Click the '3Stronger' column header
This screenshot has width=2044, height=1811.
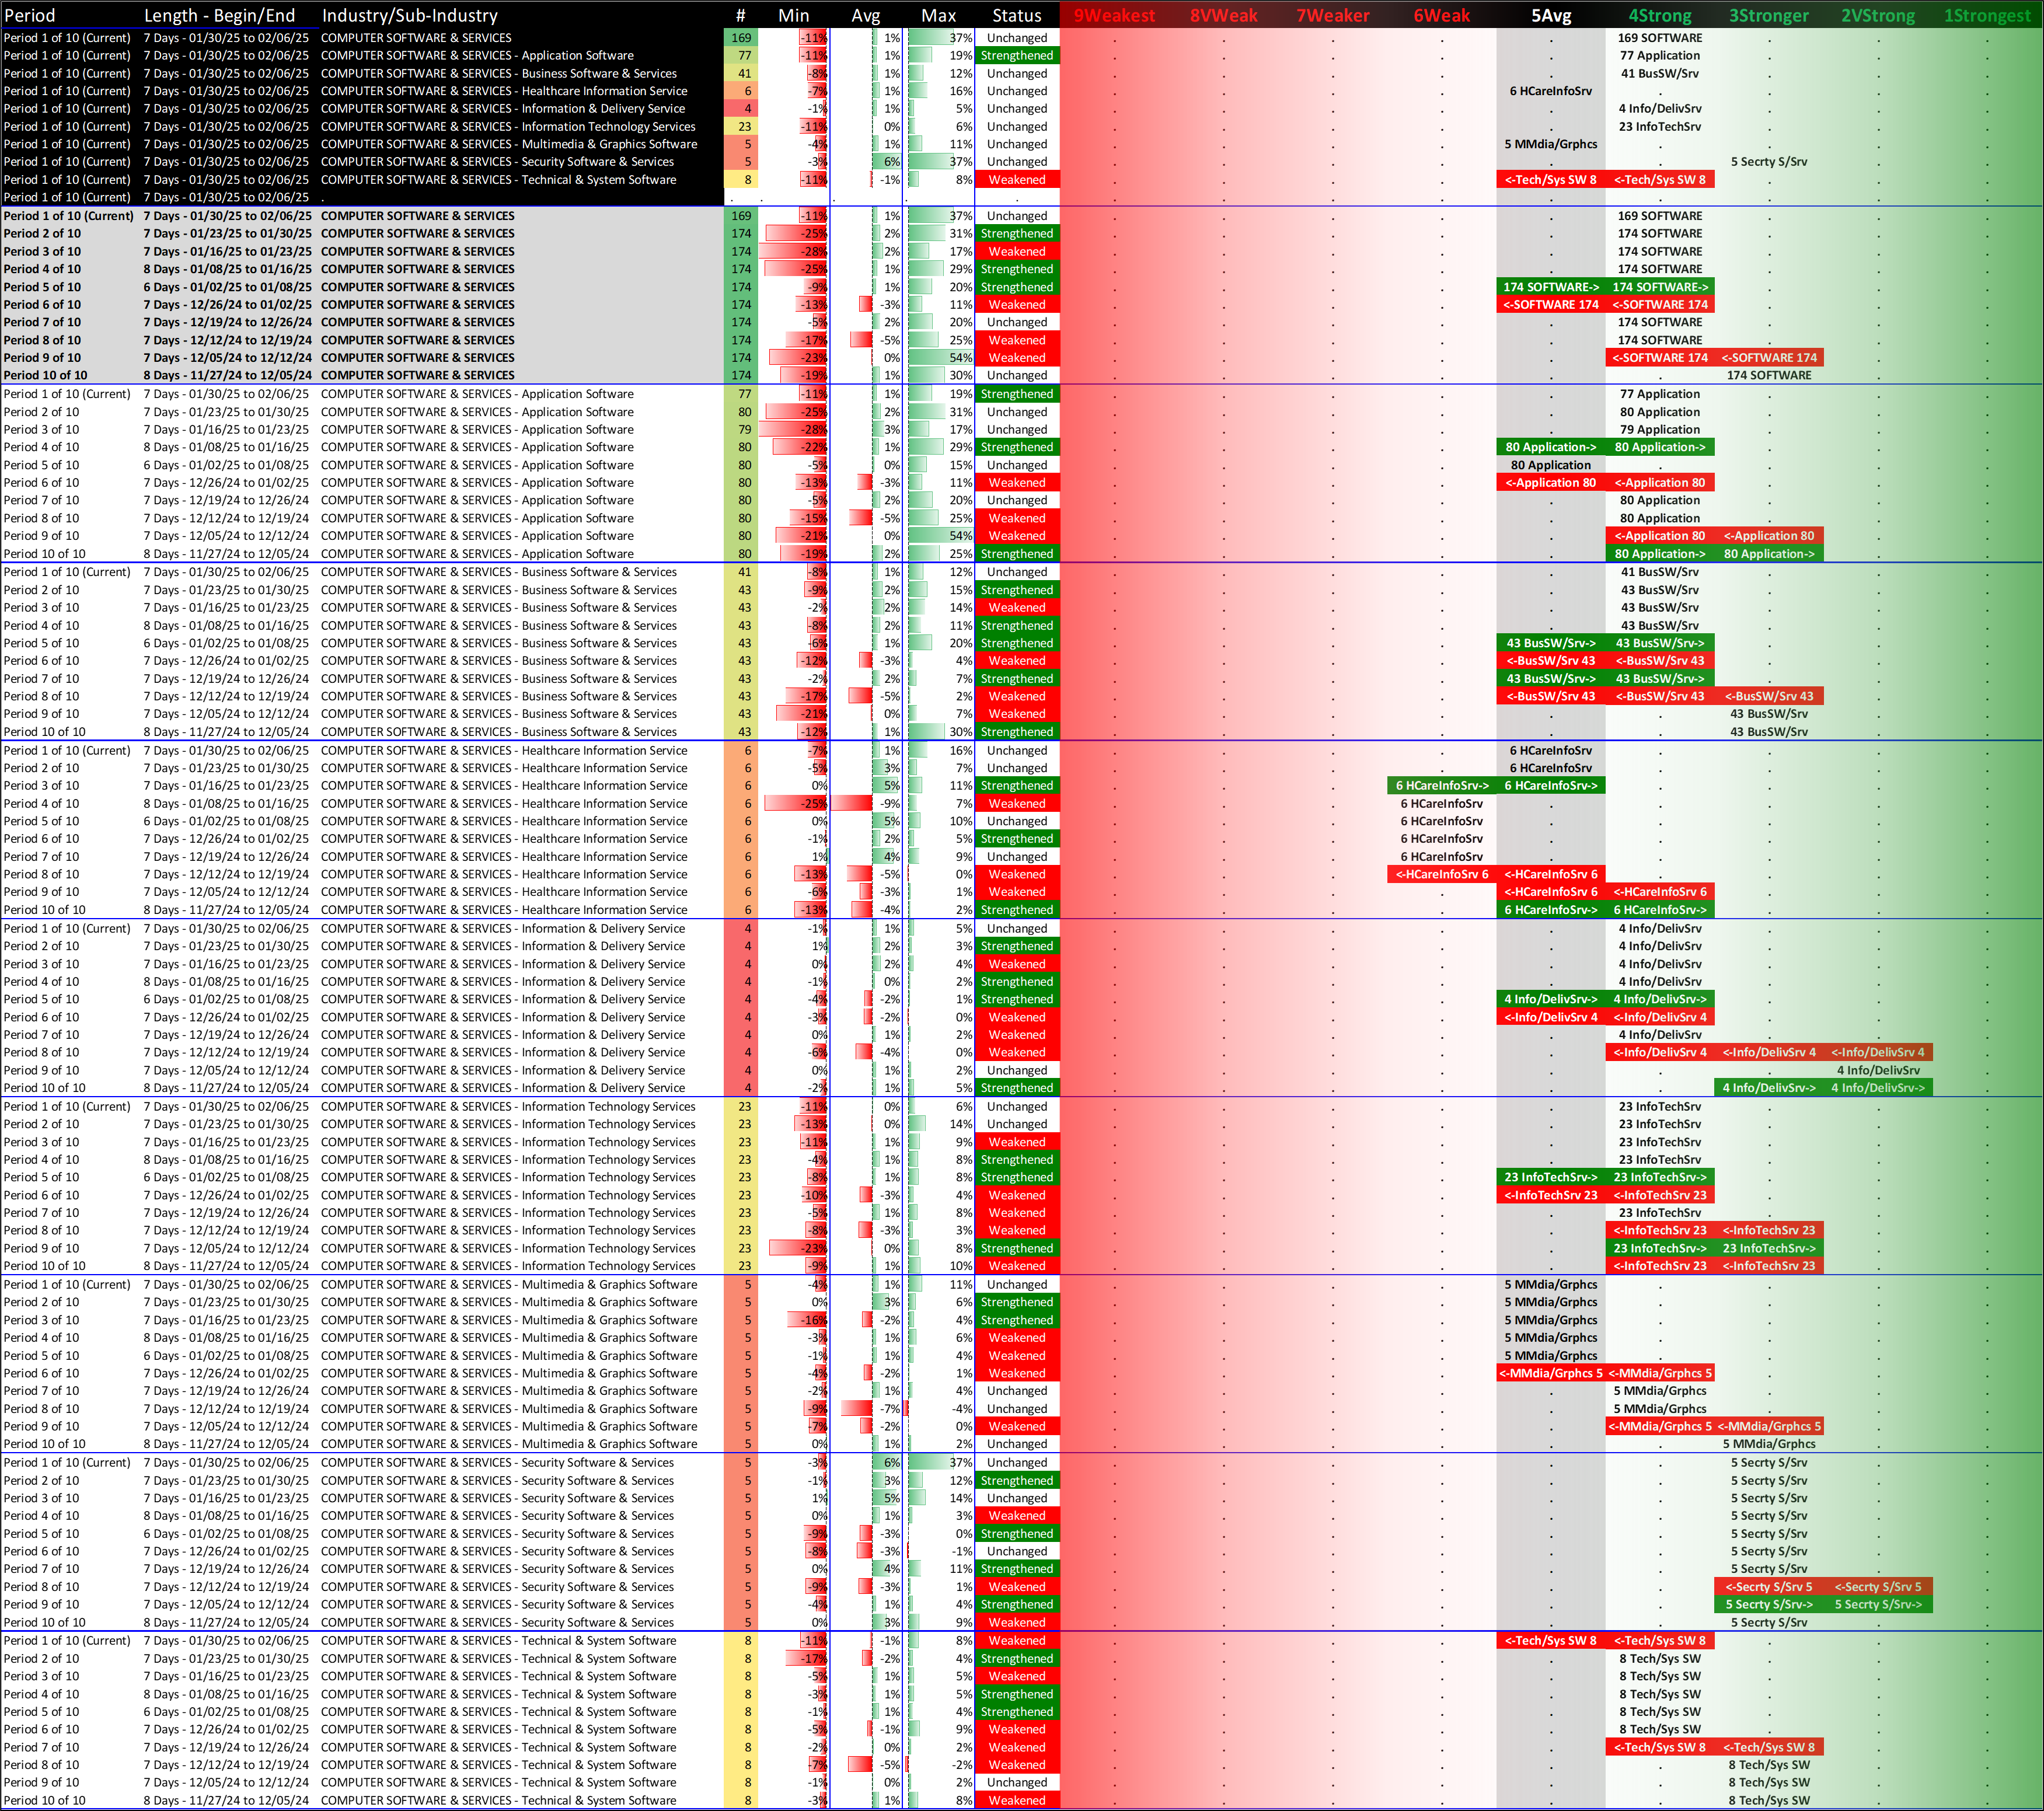click(1768, 15)
